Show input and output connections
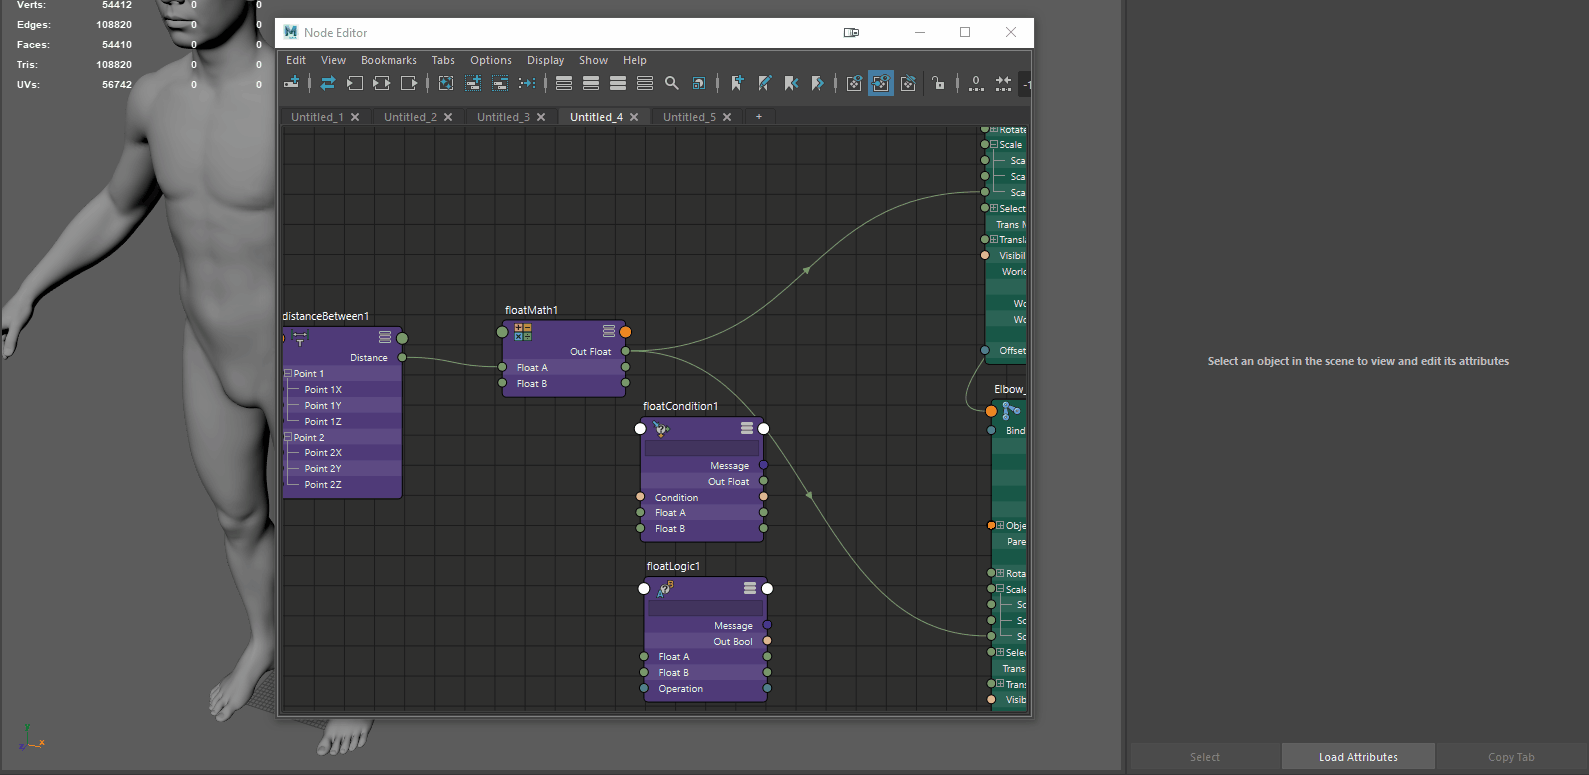This screenshot has width=1589, height=775. tap(381, 83)
